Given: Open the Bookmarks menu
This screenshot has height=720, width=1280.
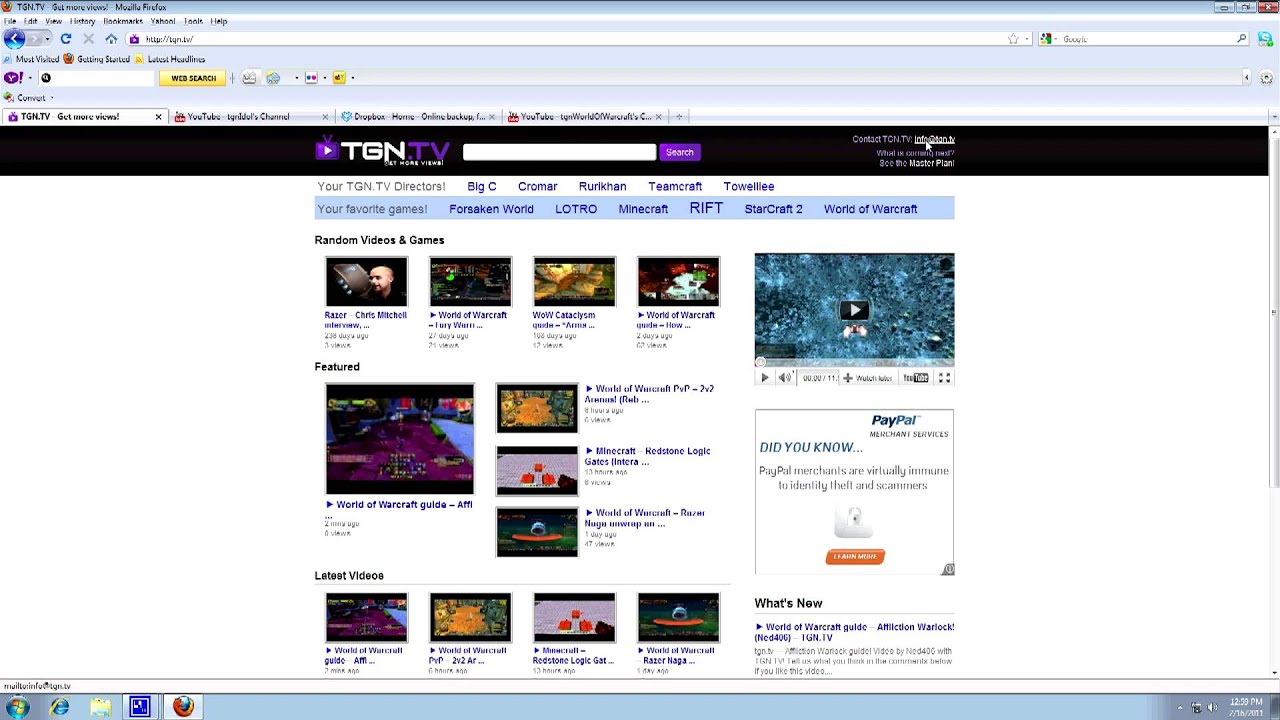Looking at the screenshot, I should [x=122, y=21].
